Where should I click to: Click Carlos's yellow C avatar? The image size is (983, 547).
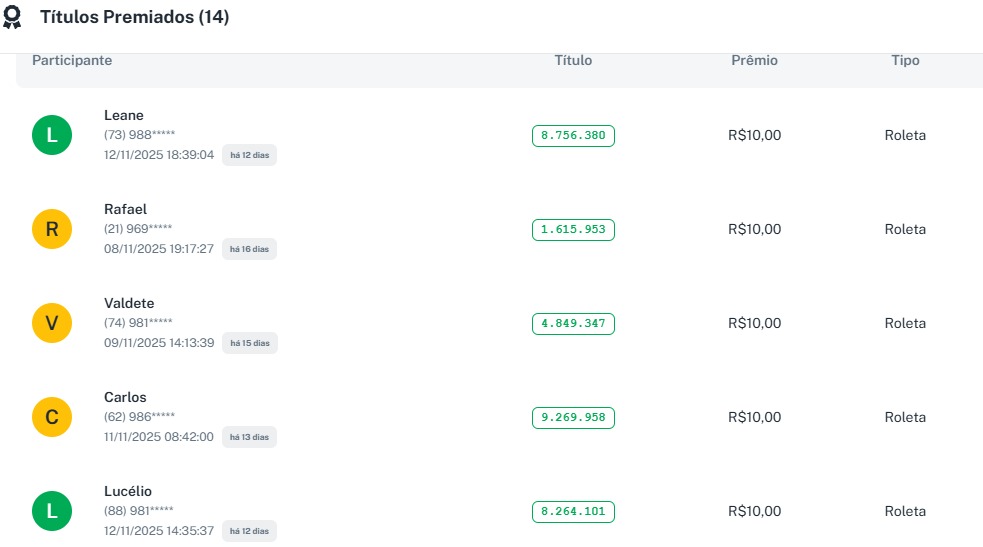52,417
